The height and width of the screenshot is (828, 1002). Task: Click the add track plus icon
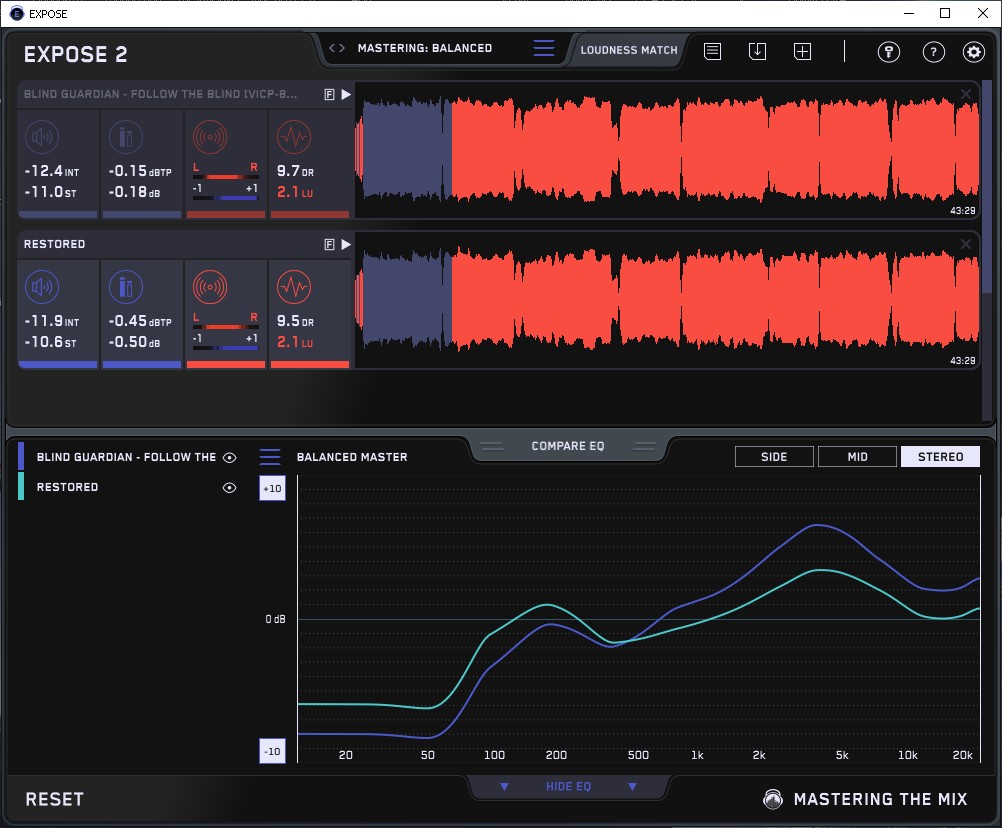[803, 51]
